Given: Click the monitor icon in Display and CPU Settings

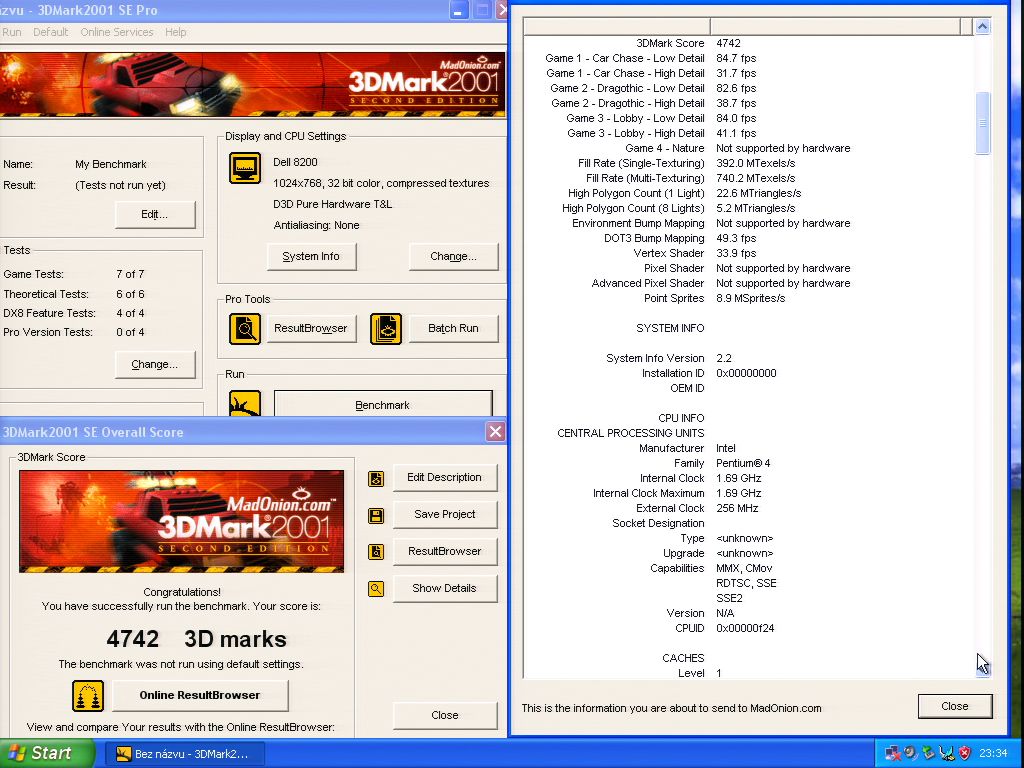Looking at the screenshot, I should [245, 168].
